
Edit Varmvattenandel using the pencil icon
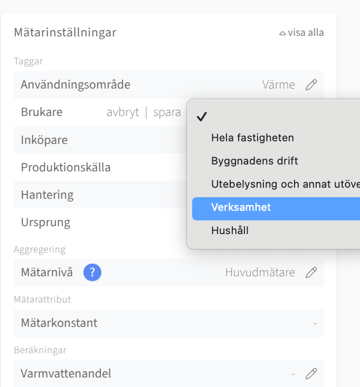(x=311, y=374)
